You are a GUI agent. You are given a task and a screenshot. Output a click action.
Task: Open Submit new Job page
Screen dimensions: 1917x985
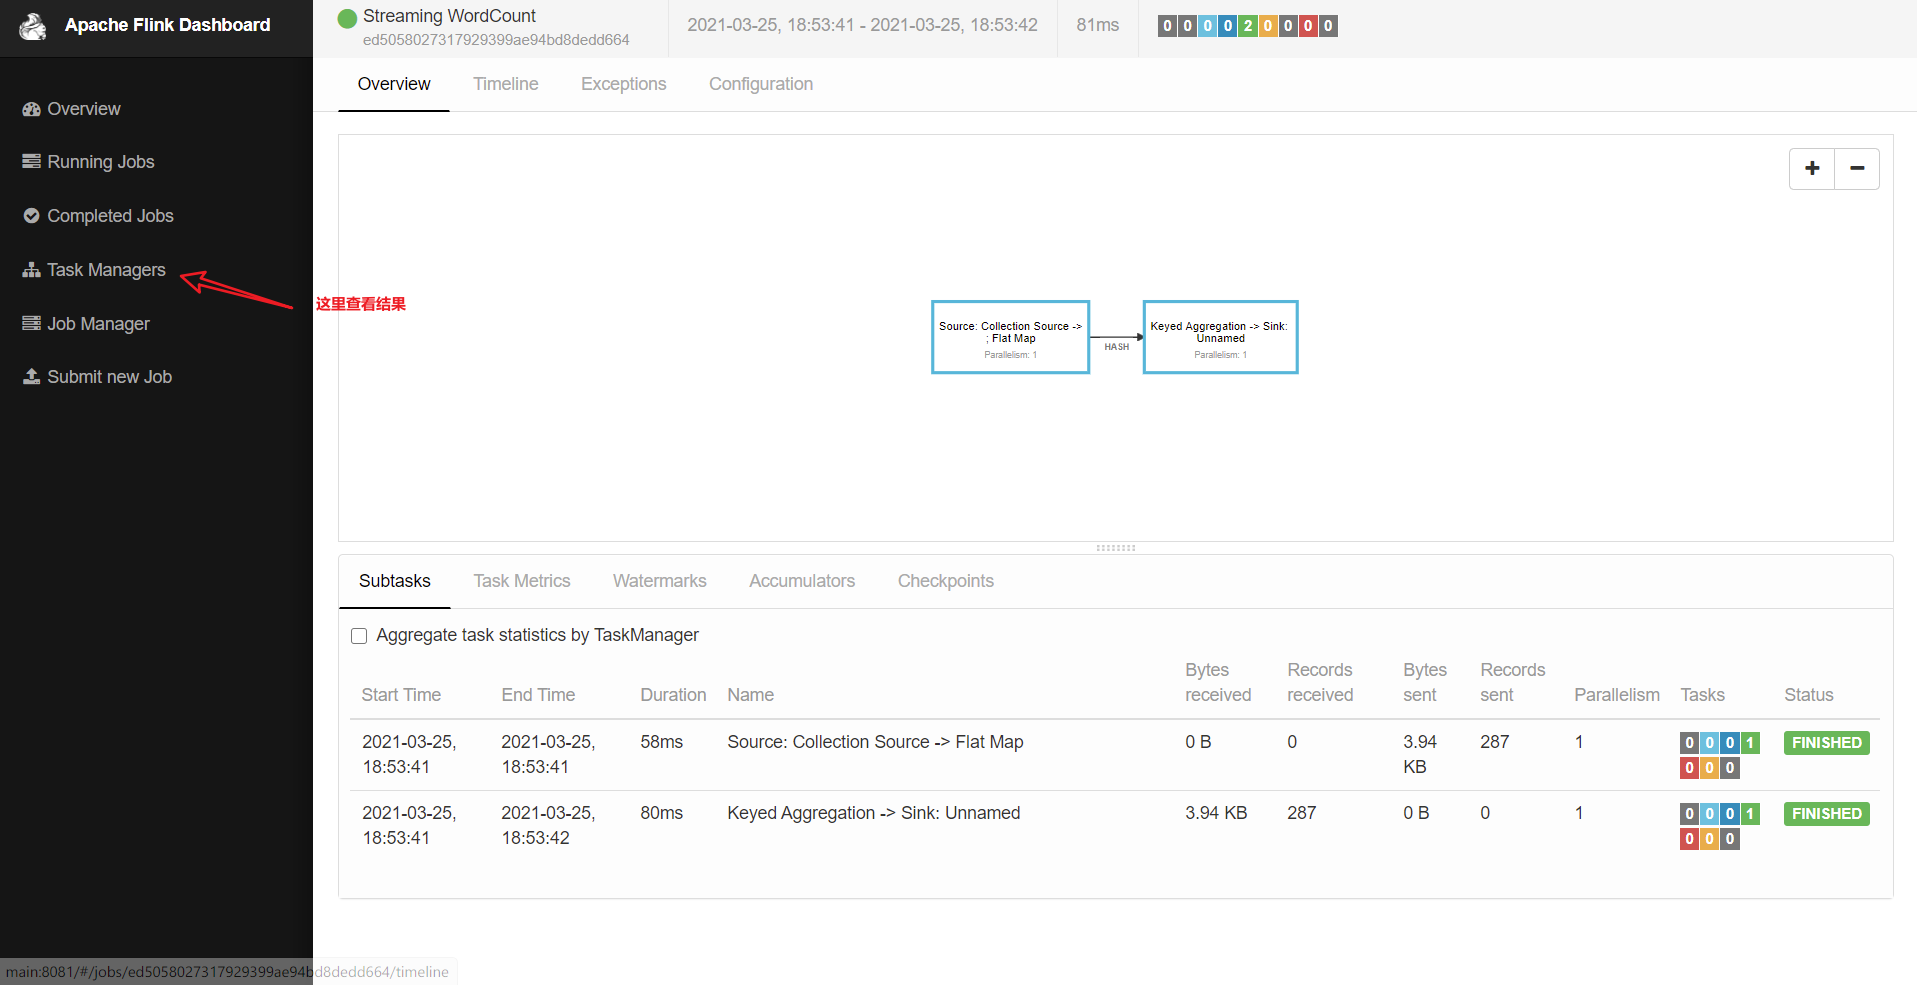[x=109, y=377]
